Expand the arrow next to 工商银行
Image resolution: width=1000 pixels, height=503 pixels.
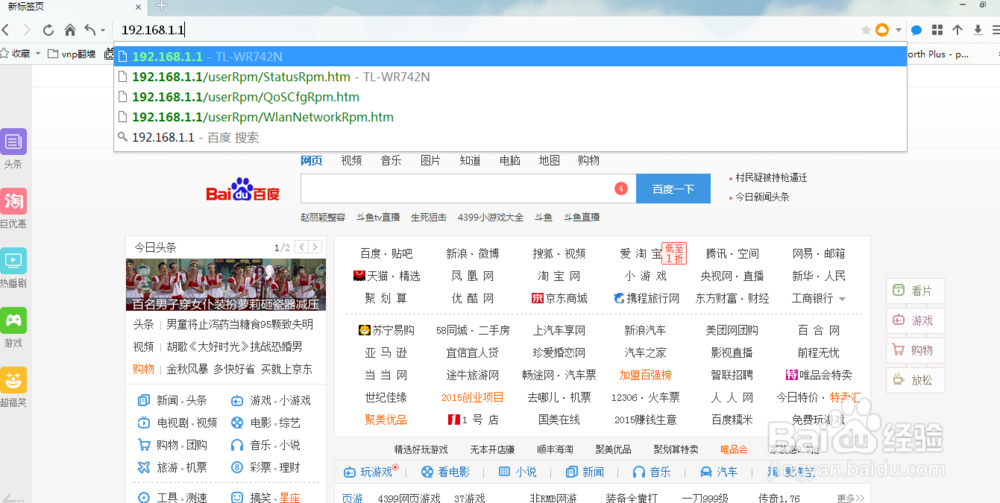[x=842, y=299]
